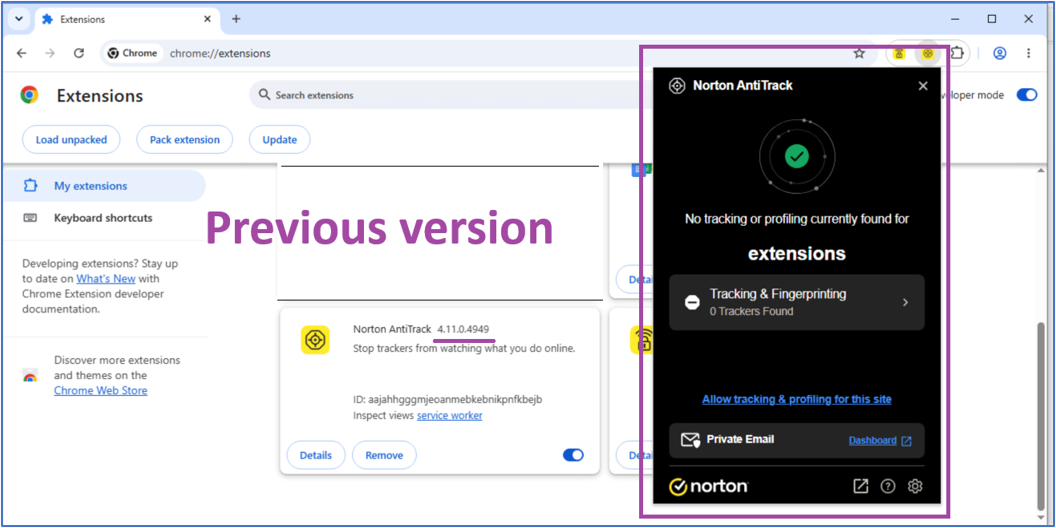Toggle Developer mode switch
This screenshot has width=1056, height=528.
point(1027,95)
